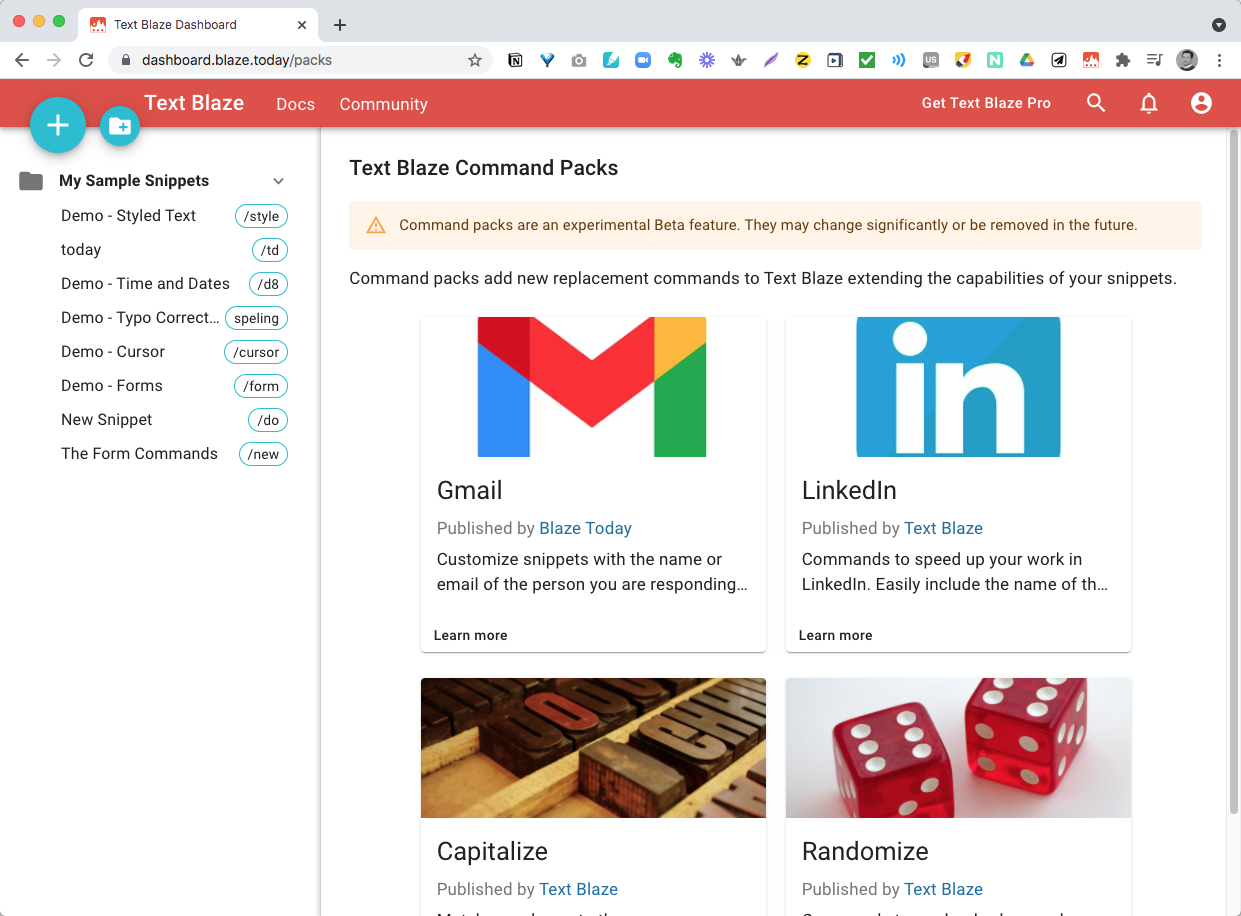
Task: Click the green checkmark extension icon
Action: (x=867, y=60)
